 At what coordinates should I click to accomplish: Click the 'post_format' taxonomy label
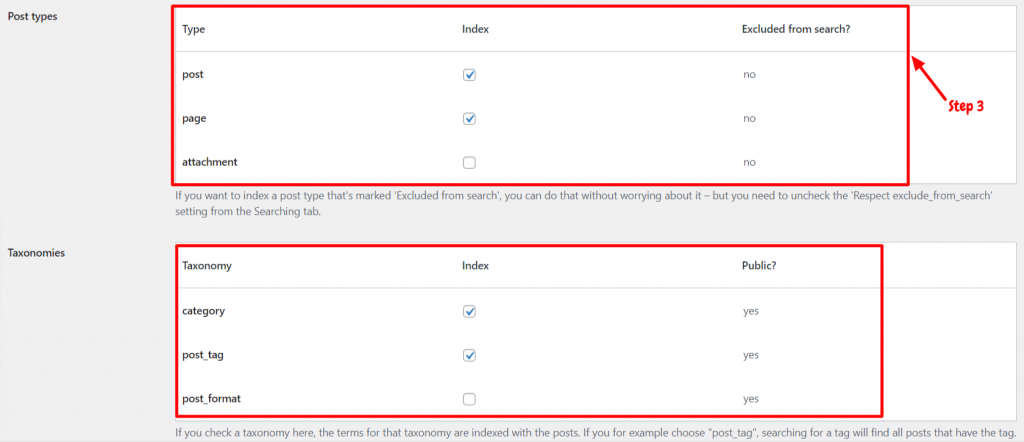[212, 399]
